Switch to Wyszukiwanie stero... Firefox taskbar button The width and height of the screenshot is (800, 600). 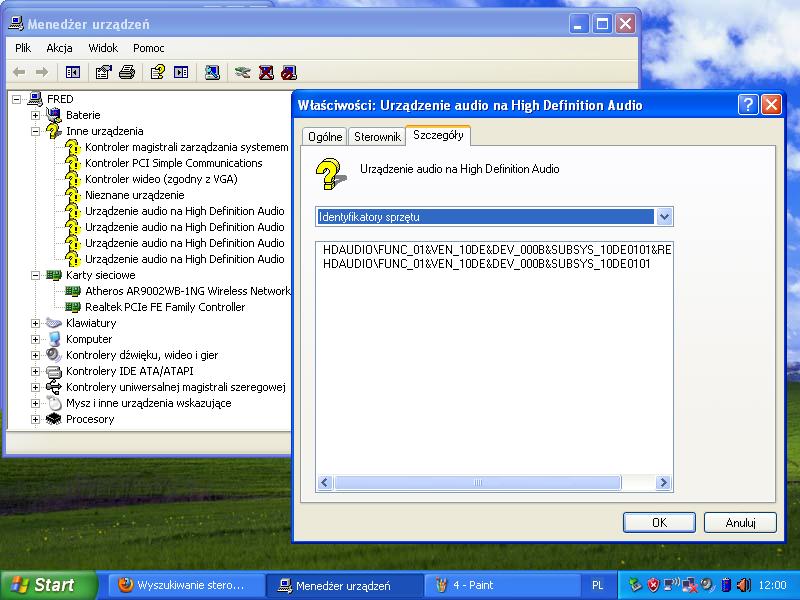coord(185,585)
